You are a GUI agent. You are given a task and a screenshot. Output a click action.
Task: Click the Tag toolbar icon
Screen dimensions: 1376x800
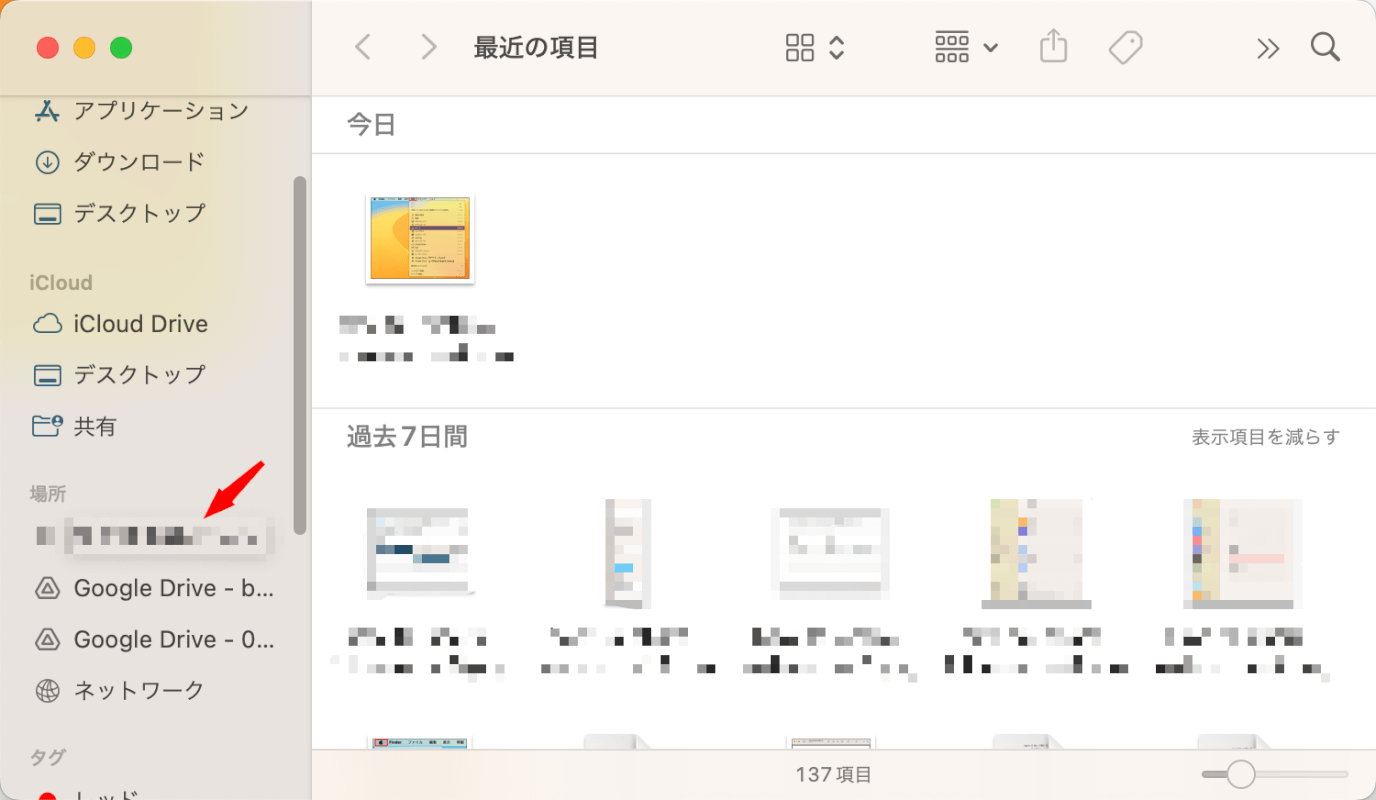(1126, 47)
